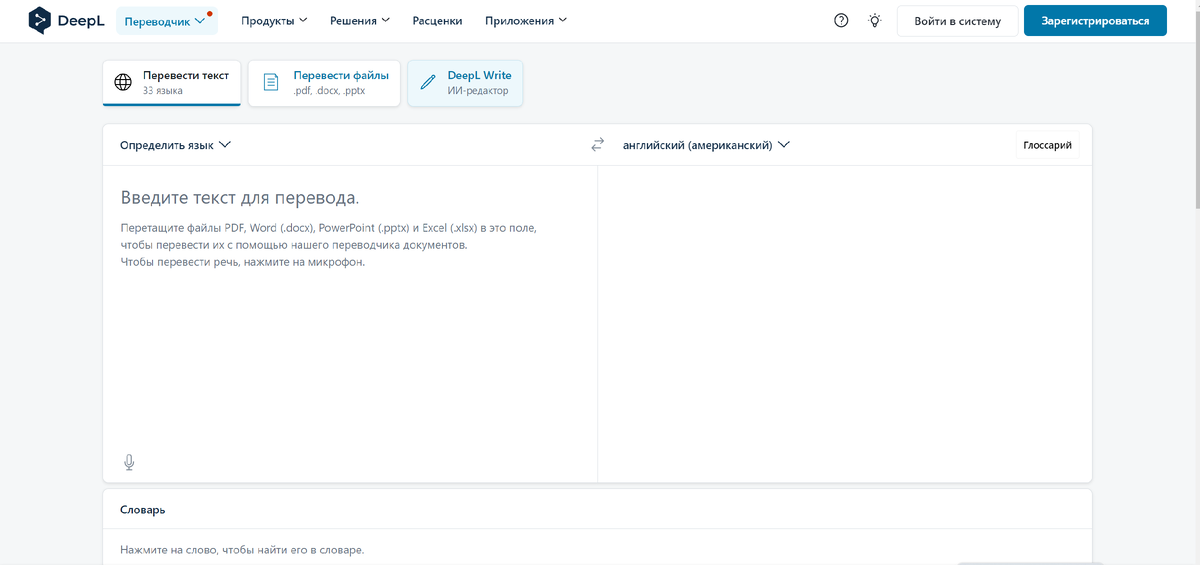Switch to DeepL Write tab
Screen dimensions: 1200x565
(465, 83)
